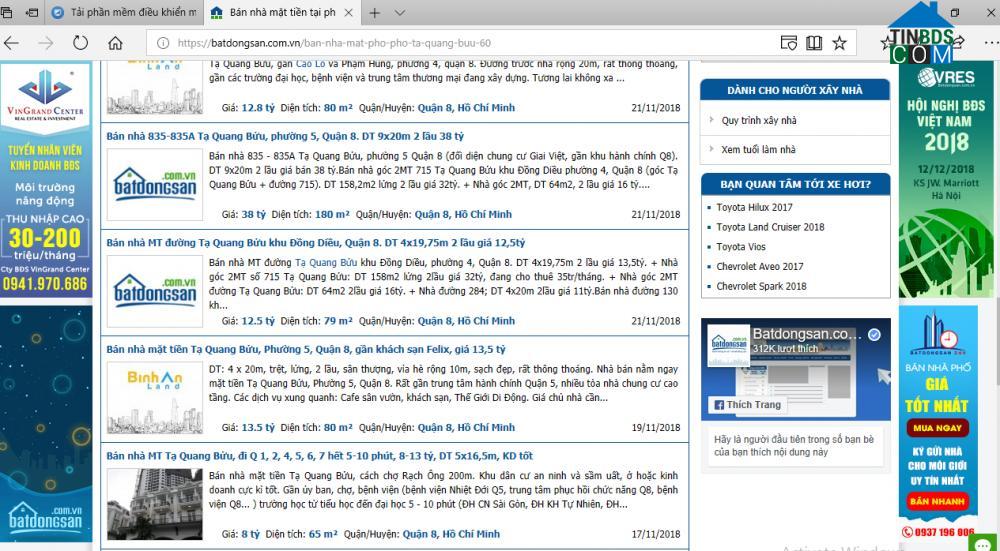Open a new tab with plus icon
The image size is (1000, 551).
click(x=374, y=13)
